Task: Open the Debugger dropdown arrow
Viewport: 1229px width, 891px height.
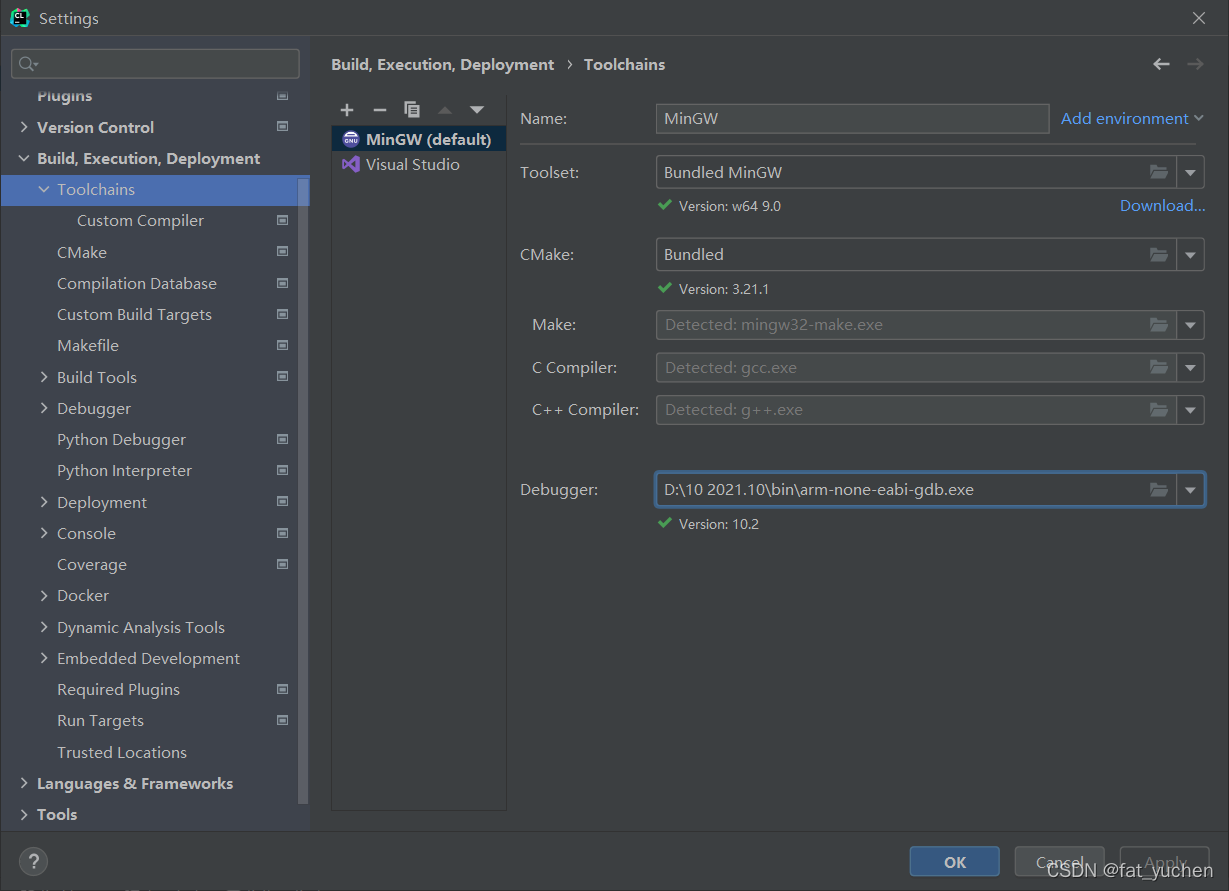Action: pos(1190,490)
